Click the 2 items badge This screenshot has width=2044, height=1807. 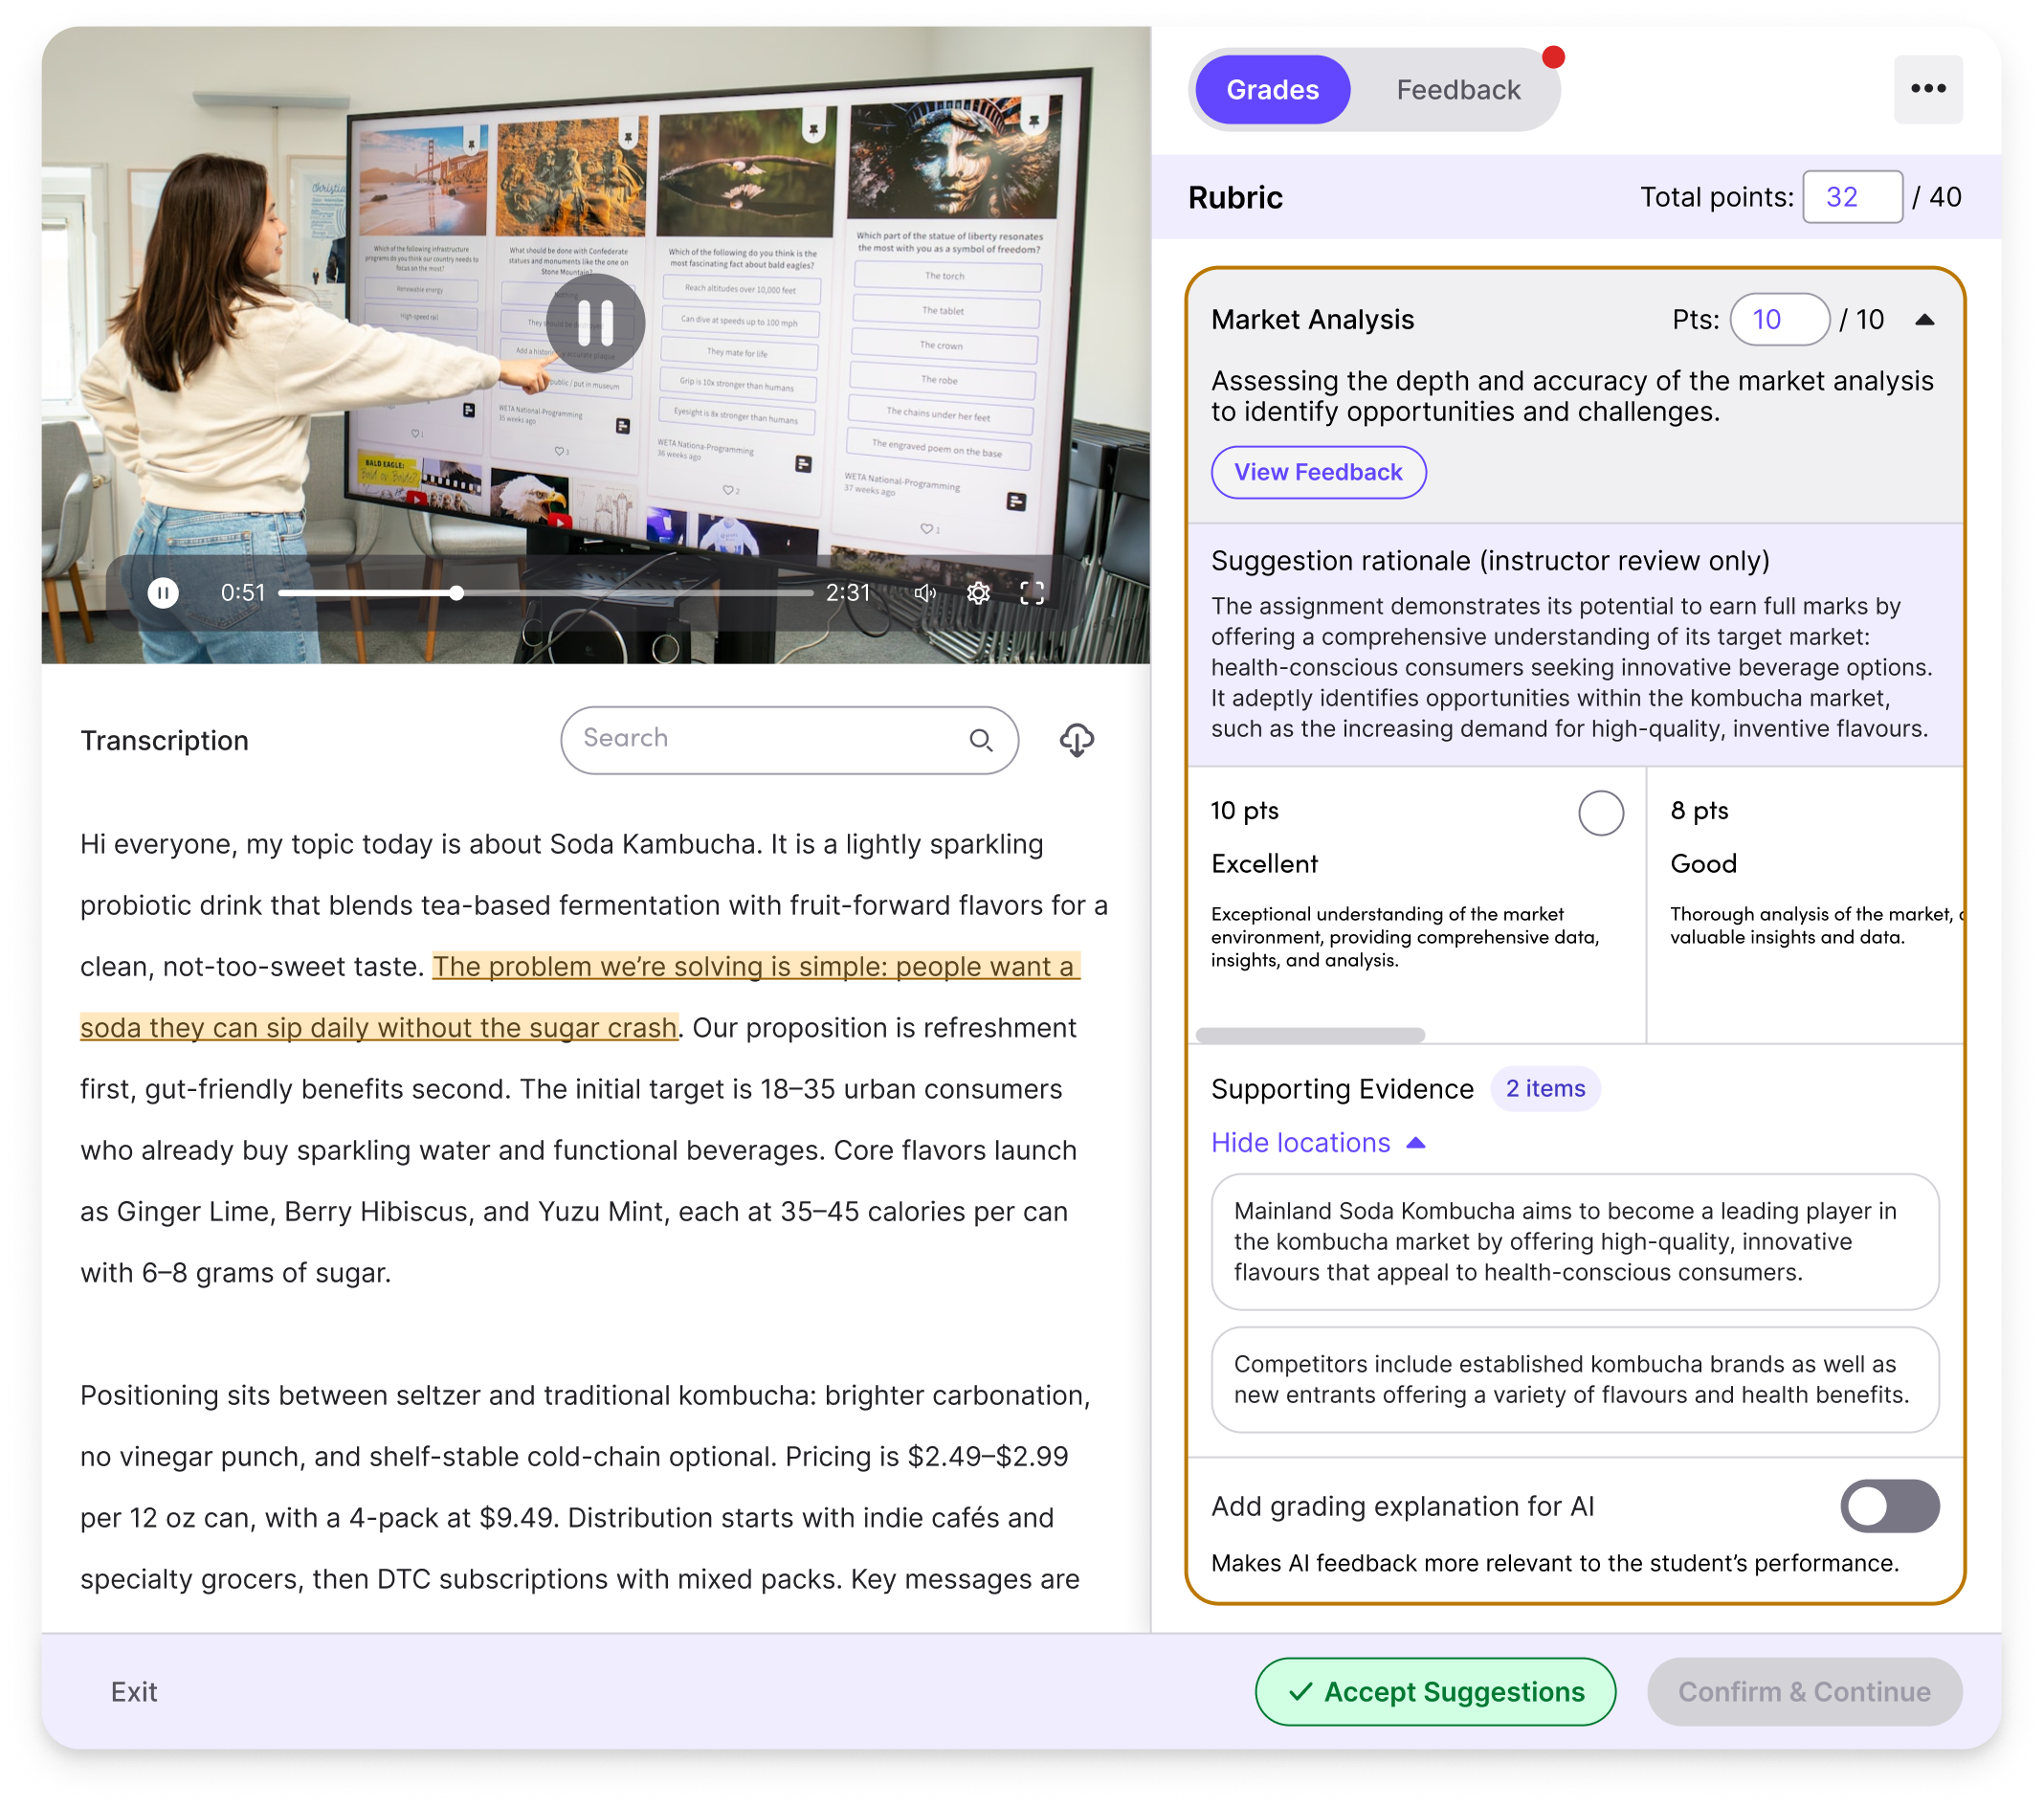pos(1545,1088)
